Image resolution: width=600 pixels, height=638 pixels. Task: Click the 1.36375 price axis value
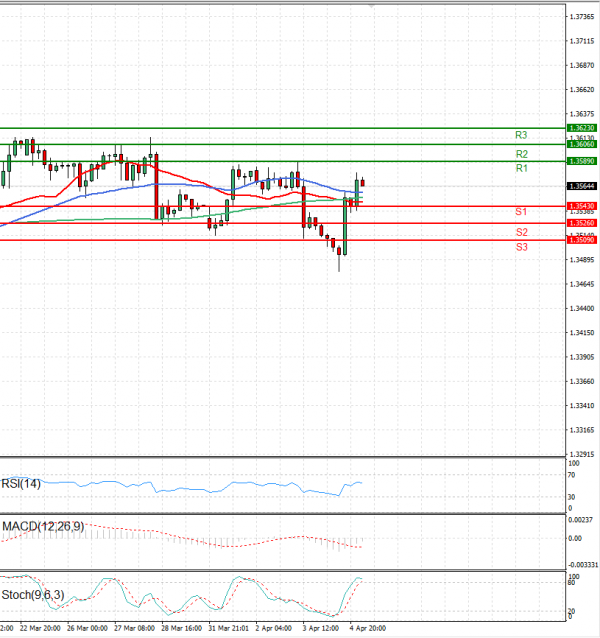582,114
